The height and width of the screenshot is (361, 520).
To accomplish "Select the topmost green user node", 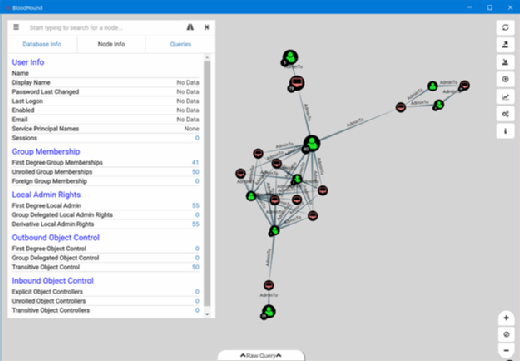I will [290, 57].
